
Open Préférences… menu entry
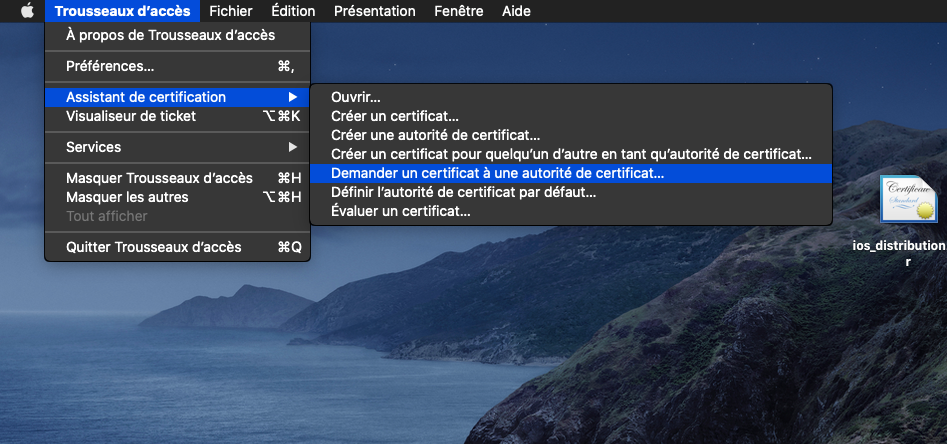point(177,66)
